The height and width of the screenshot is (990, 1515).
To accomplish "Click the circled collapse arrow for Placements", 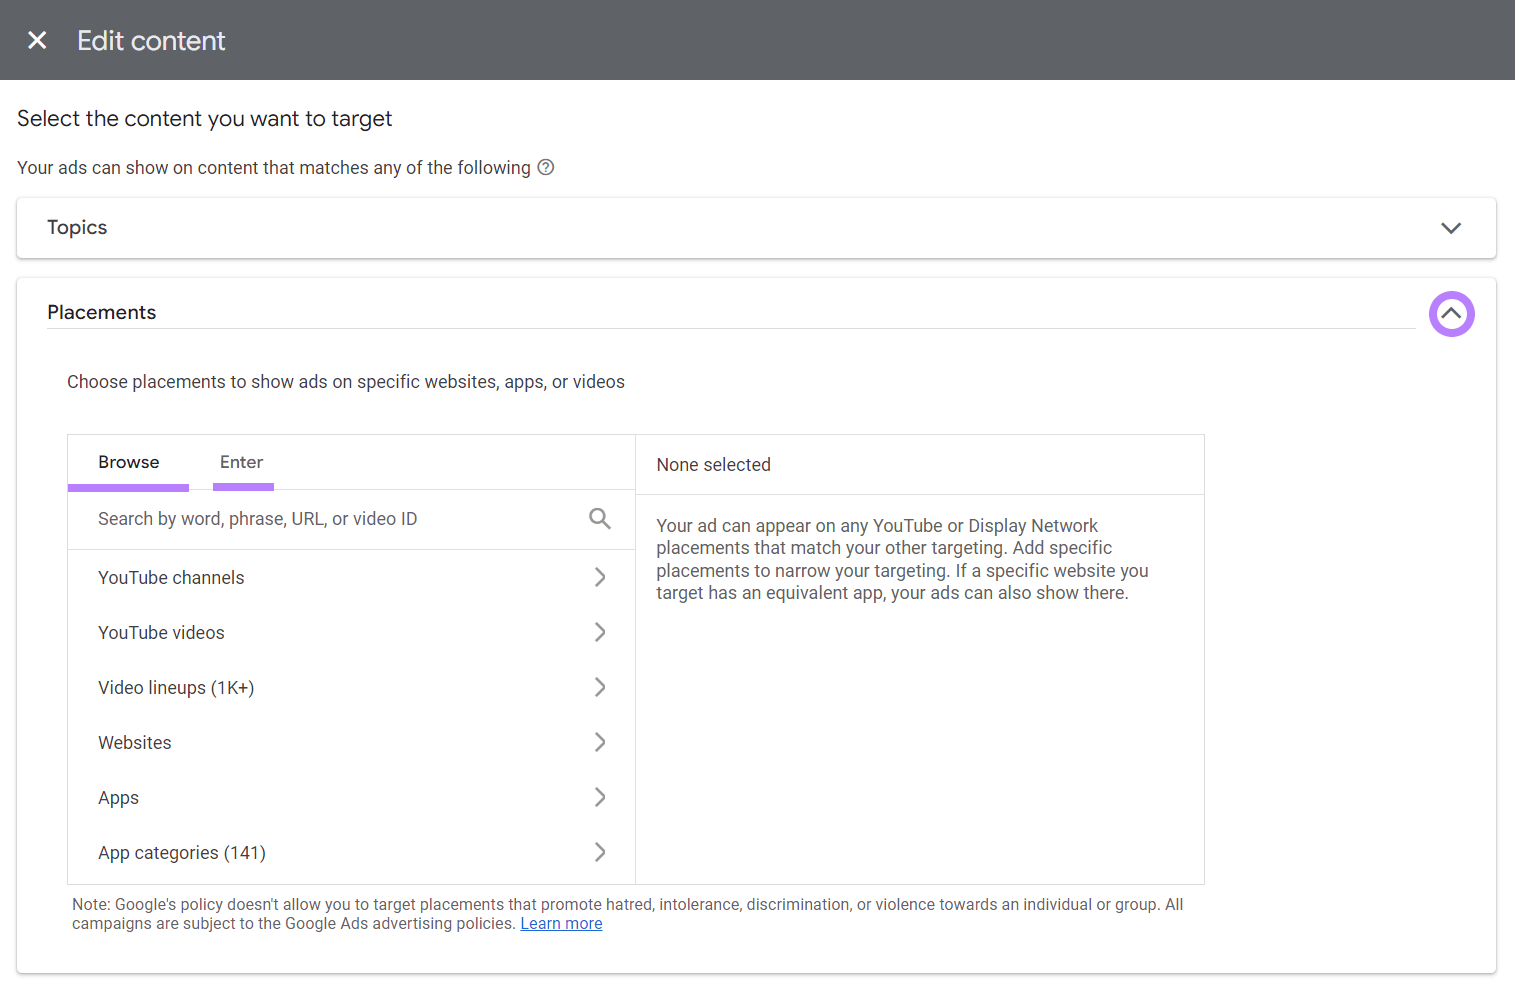I will tap(1451, 313).
